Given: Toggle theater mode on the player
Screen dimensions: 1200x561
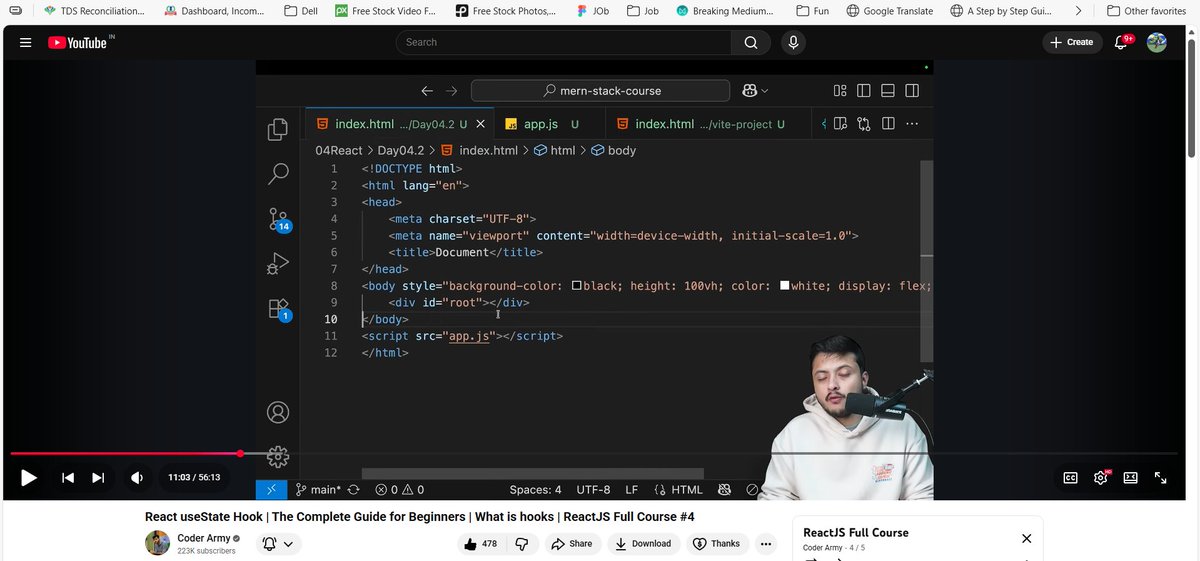Looking at the screenshot, I should (1131, 478).
